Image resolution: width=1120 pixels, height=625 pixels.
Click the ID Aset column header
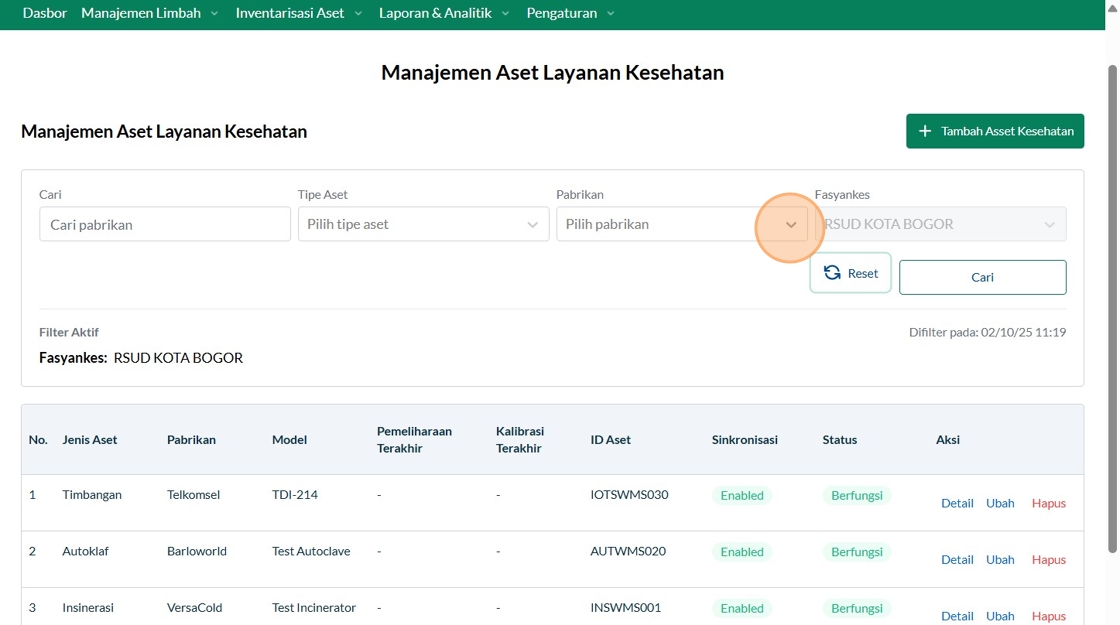click(611, 439)
